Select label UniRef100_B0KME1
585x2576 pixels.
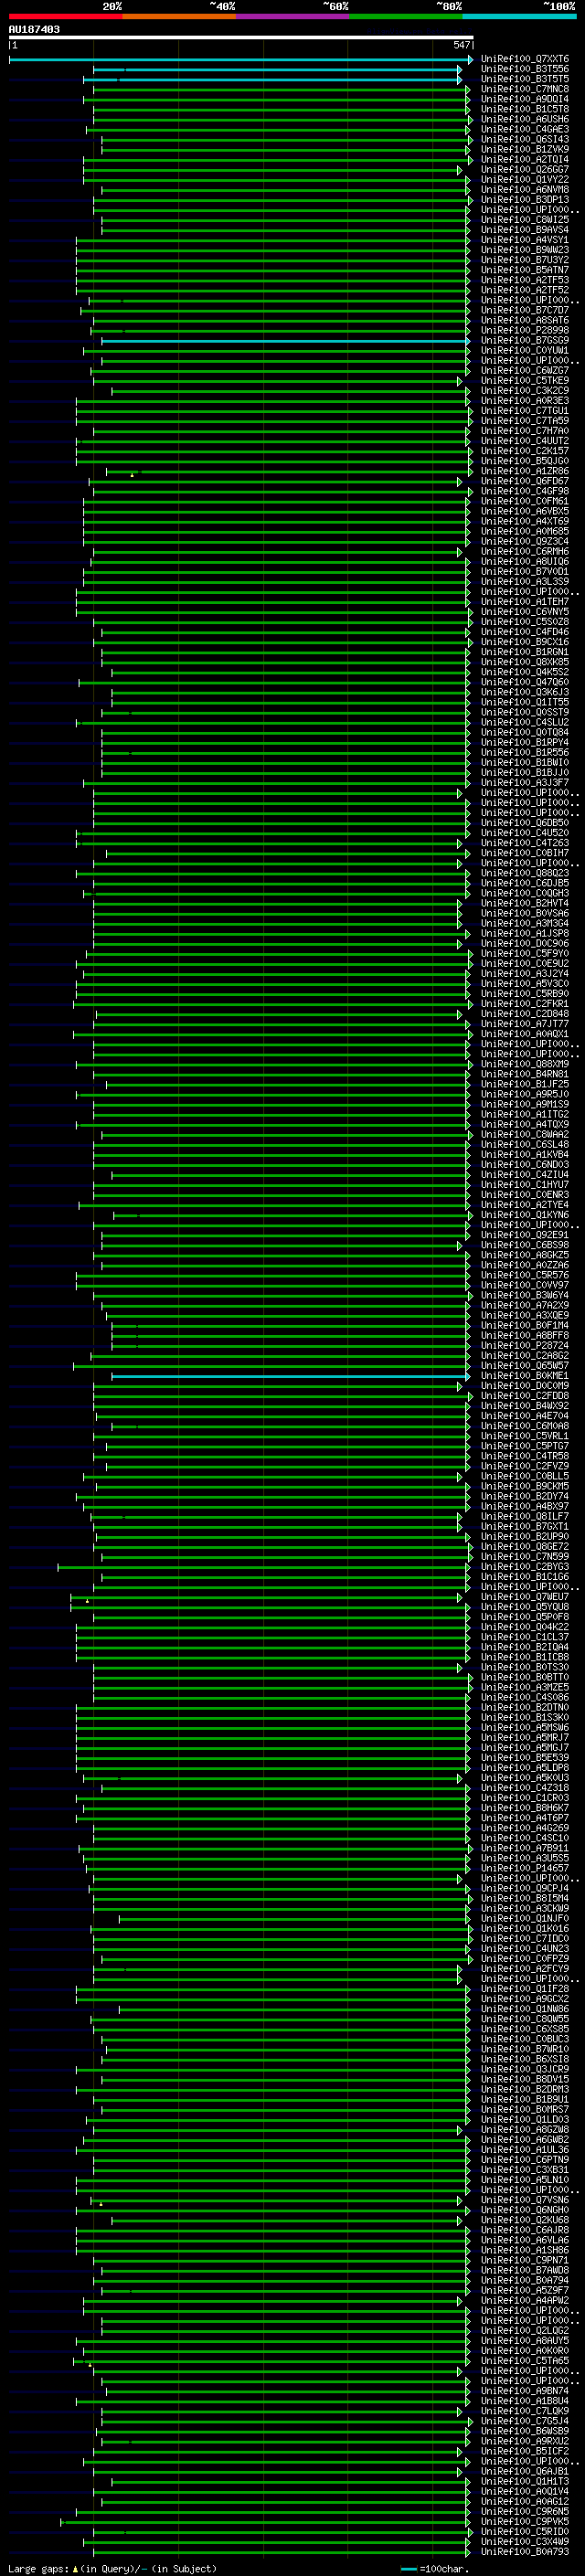click(525, 1375)
